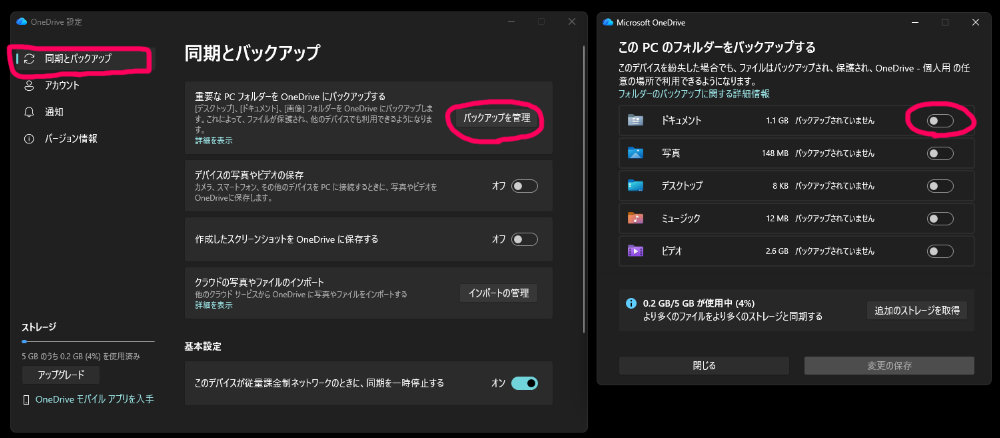
Task: Click the bell icon beside 通知
Action: coord(29,112)
